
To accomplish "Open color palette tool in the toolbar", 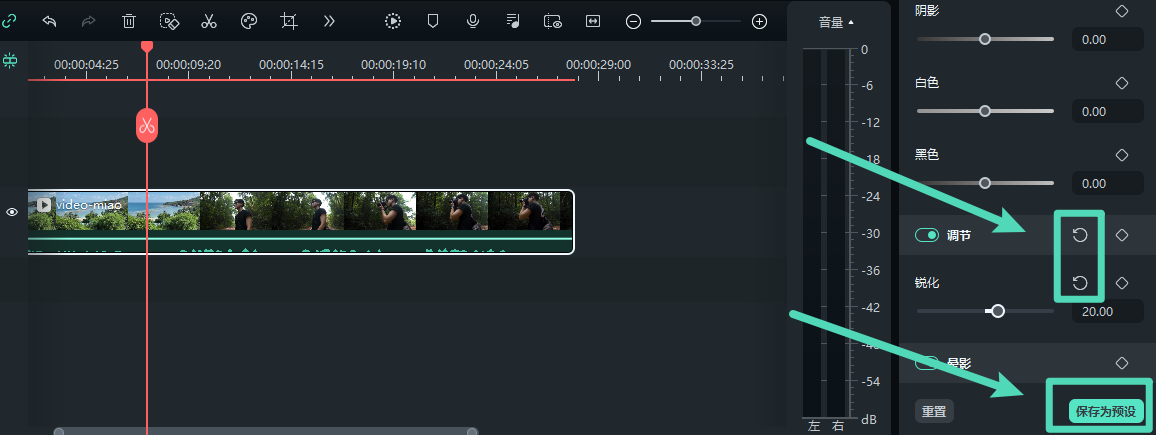I will click(x=249, y=21).
